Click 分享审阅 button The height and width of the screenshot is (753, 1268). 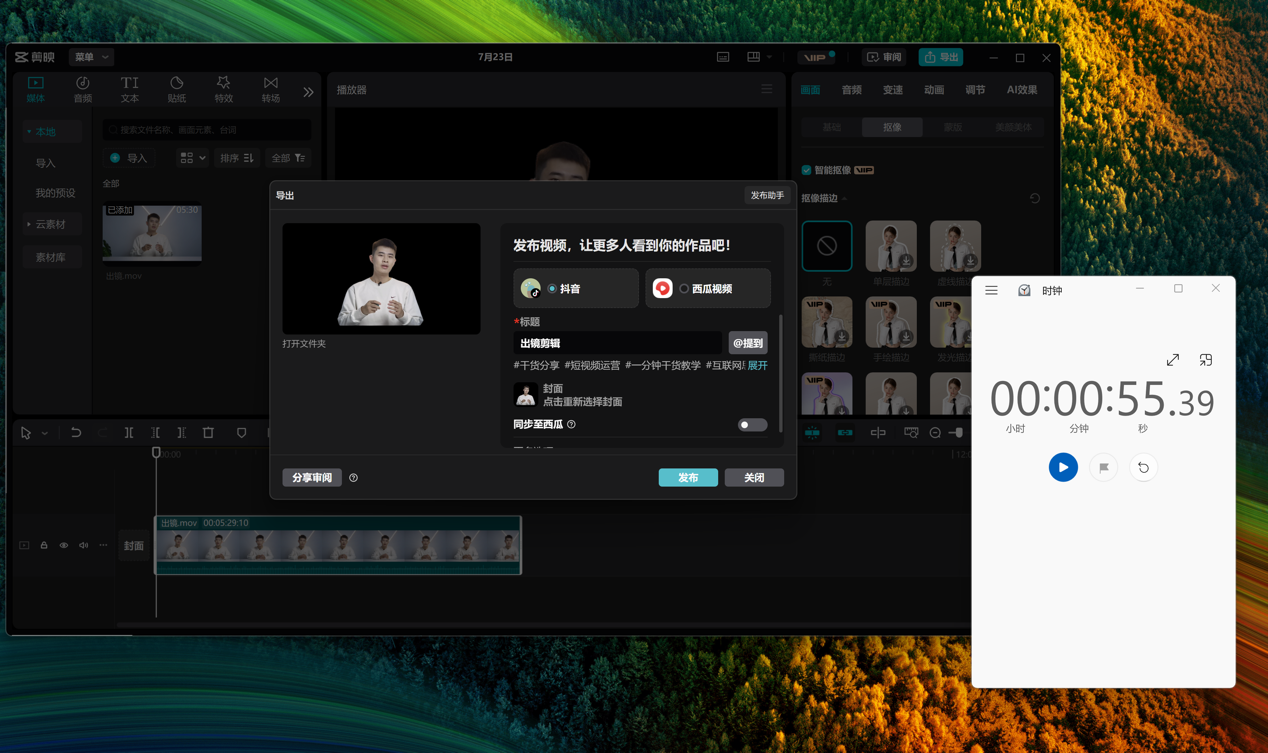click(312, 478)
